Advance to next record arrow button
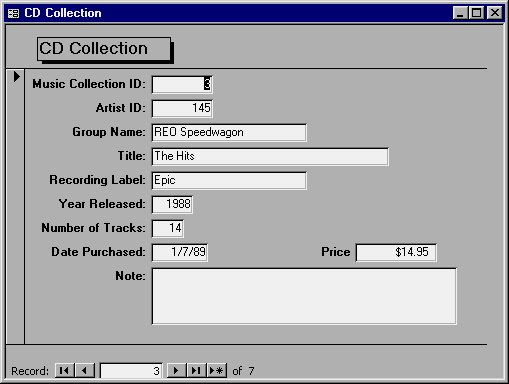509x384 pixels. [176, 371]
